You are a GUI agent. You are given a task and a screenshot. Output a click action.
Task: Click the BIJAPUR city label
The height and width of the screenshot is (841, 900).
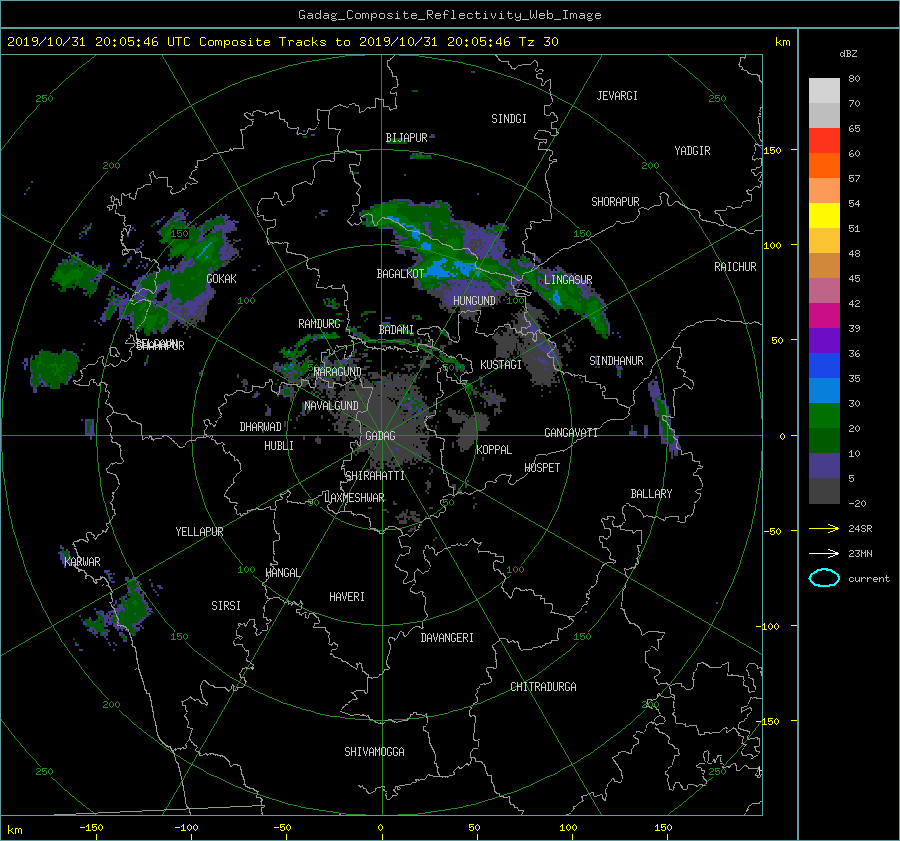click(x=406, y=138)
